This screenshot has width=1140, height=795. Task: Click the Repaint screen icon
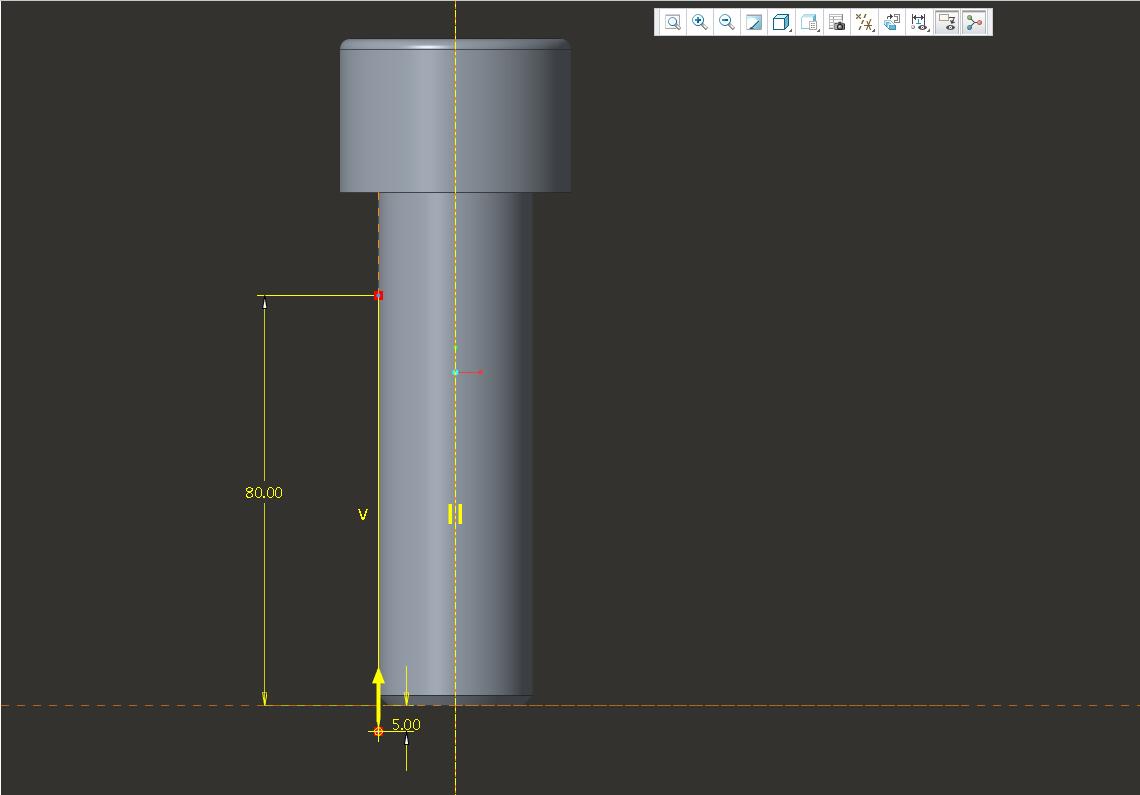pos(754,23)
